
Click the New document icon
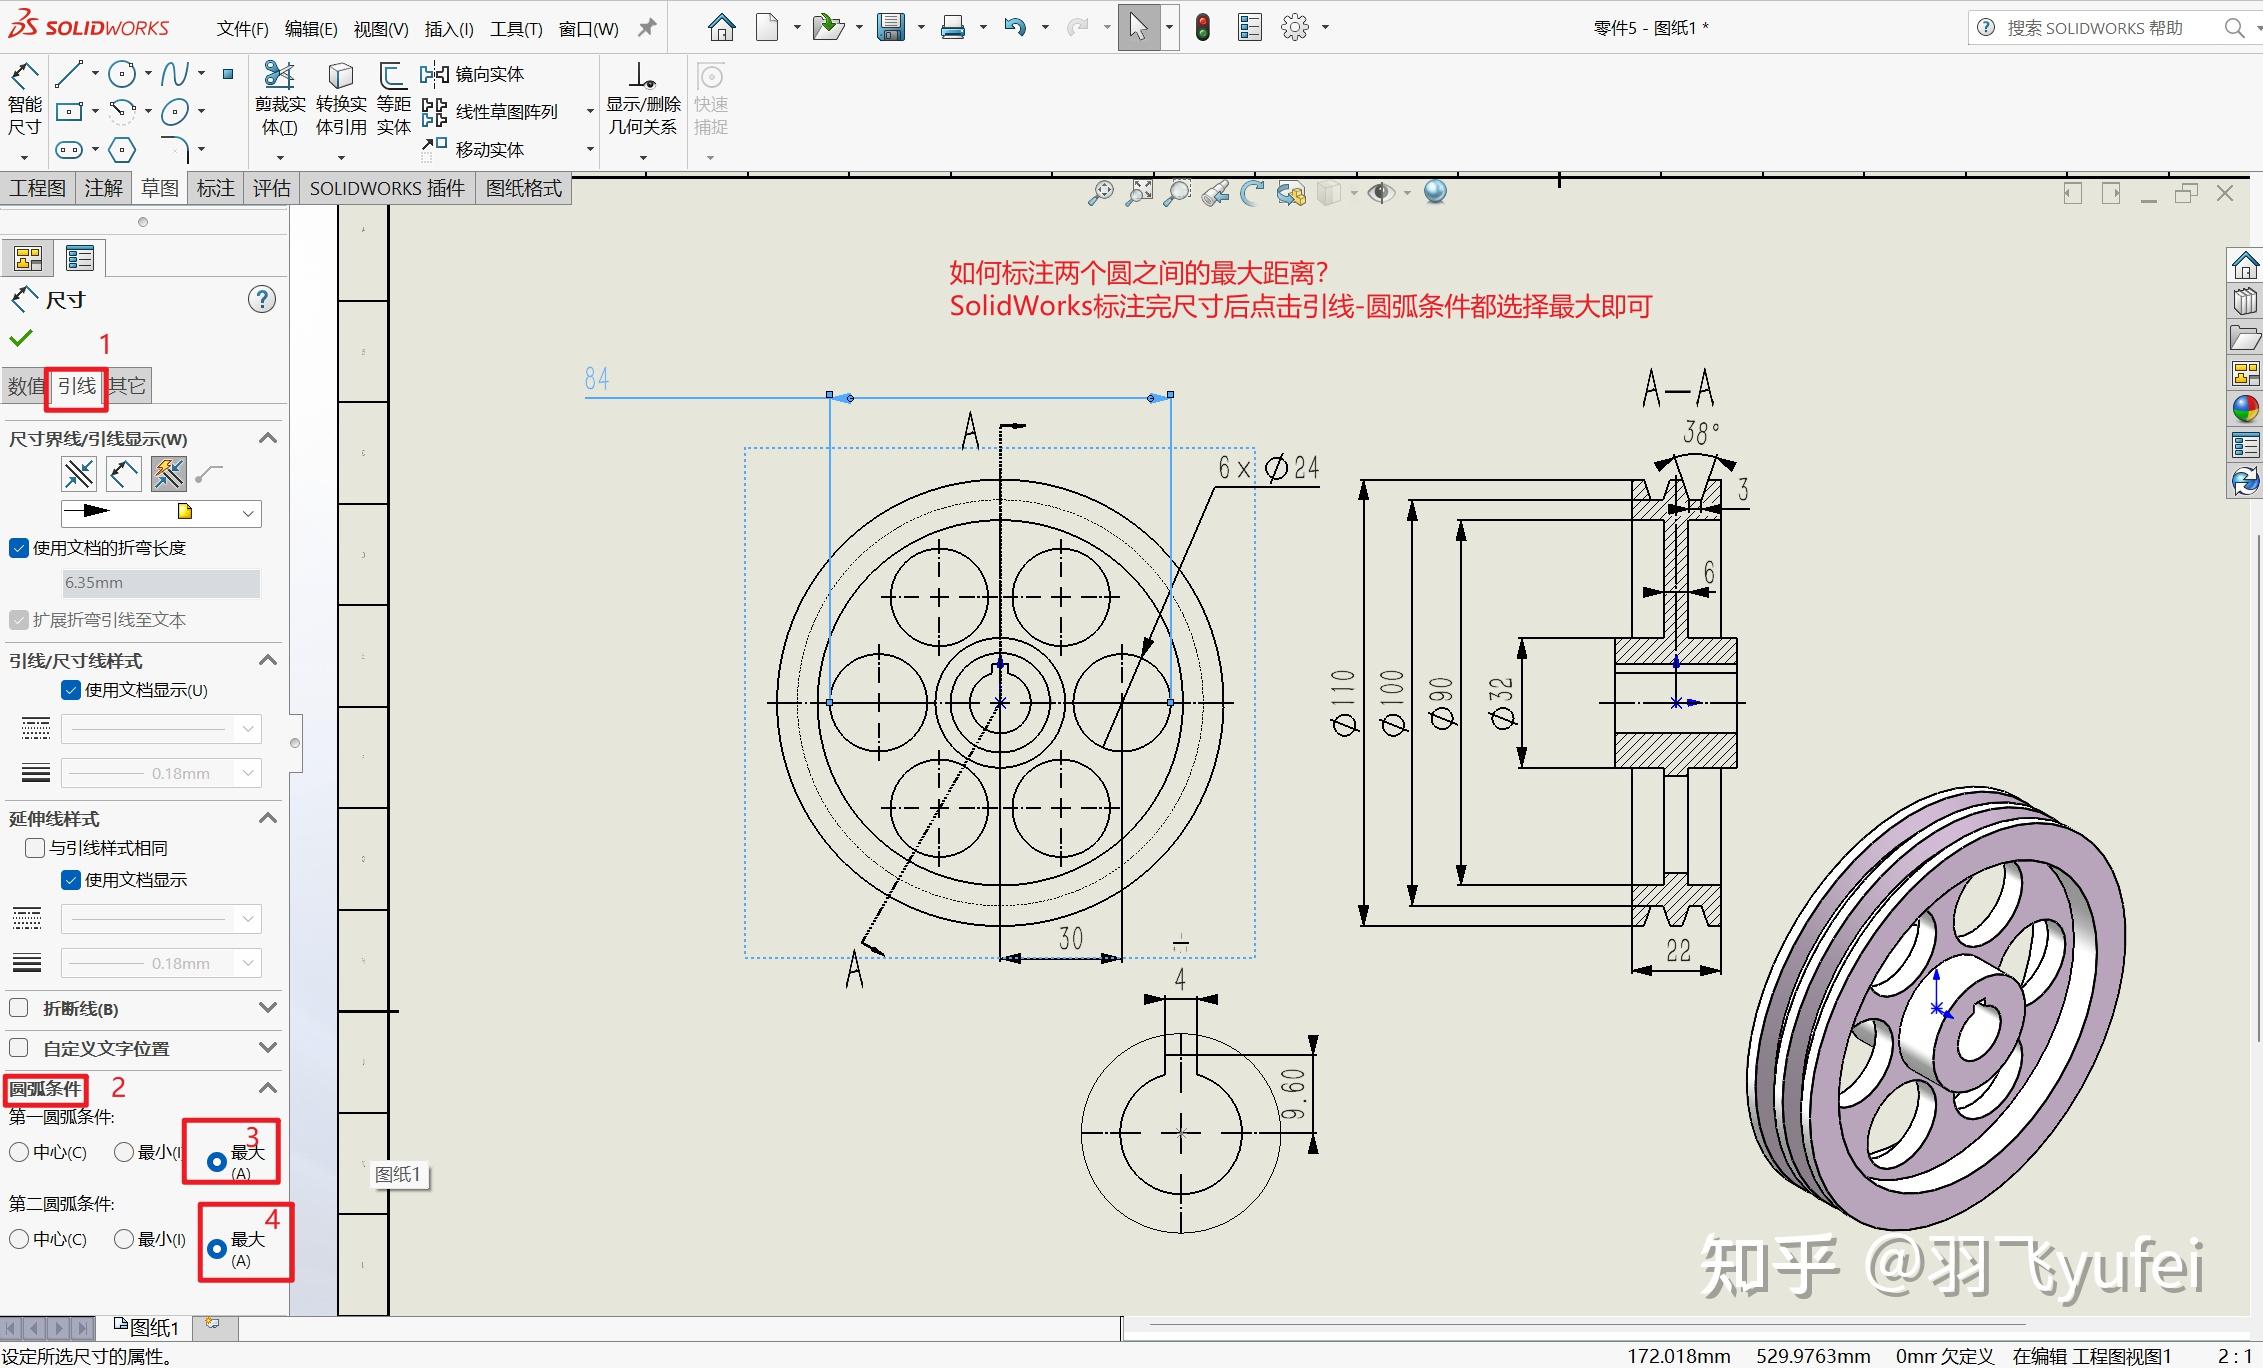[767, 27]
